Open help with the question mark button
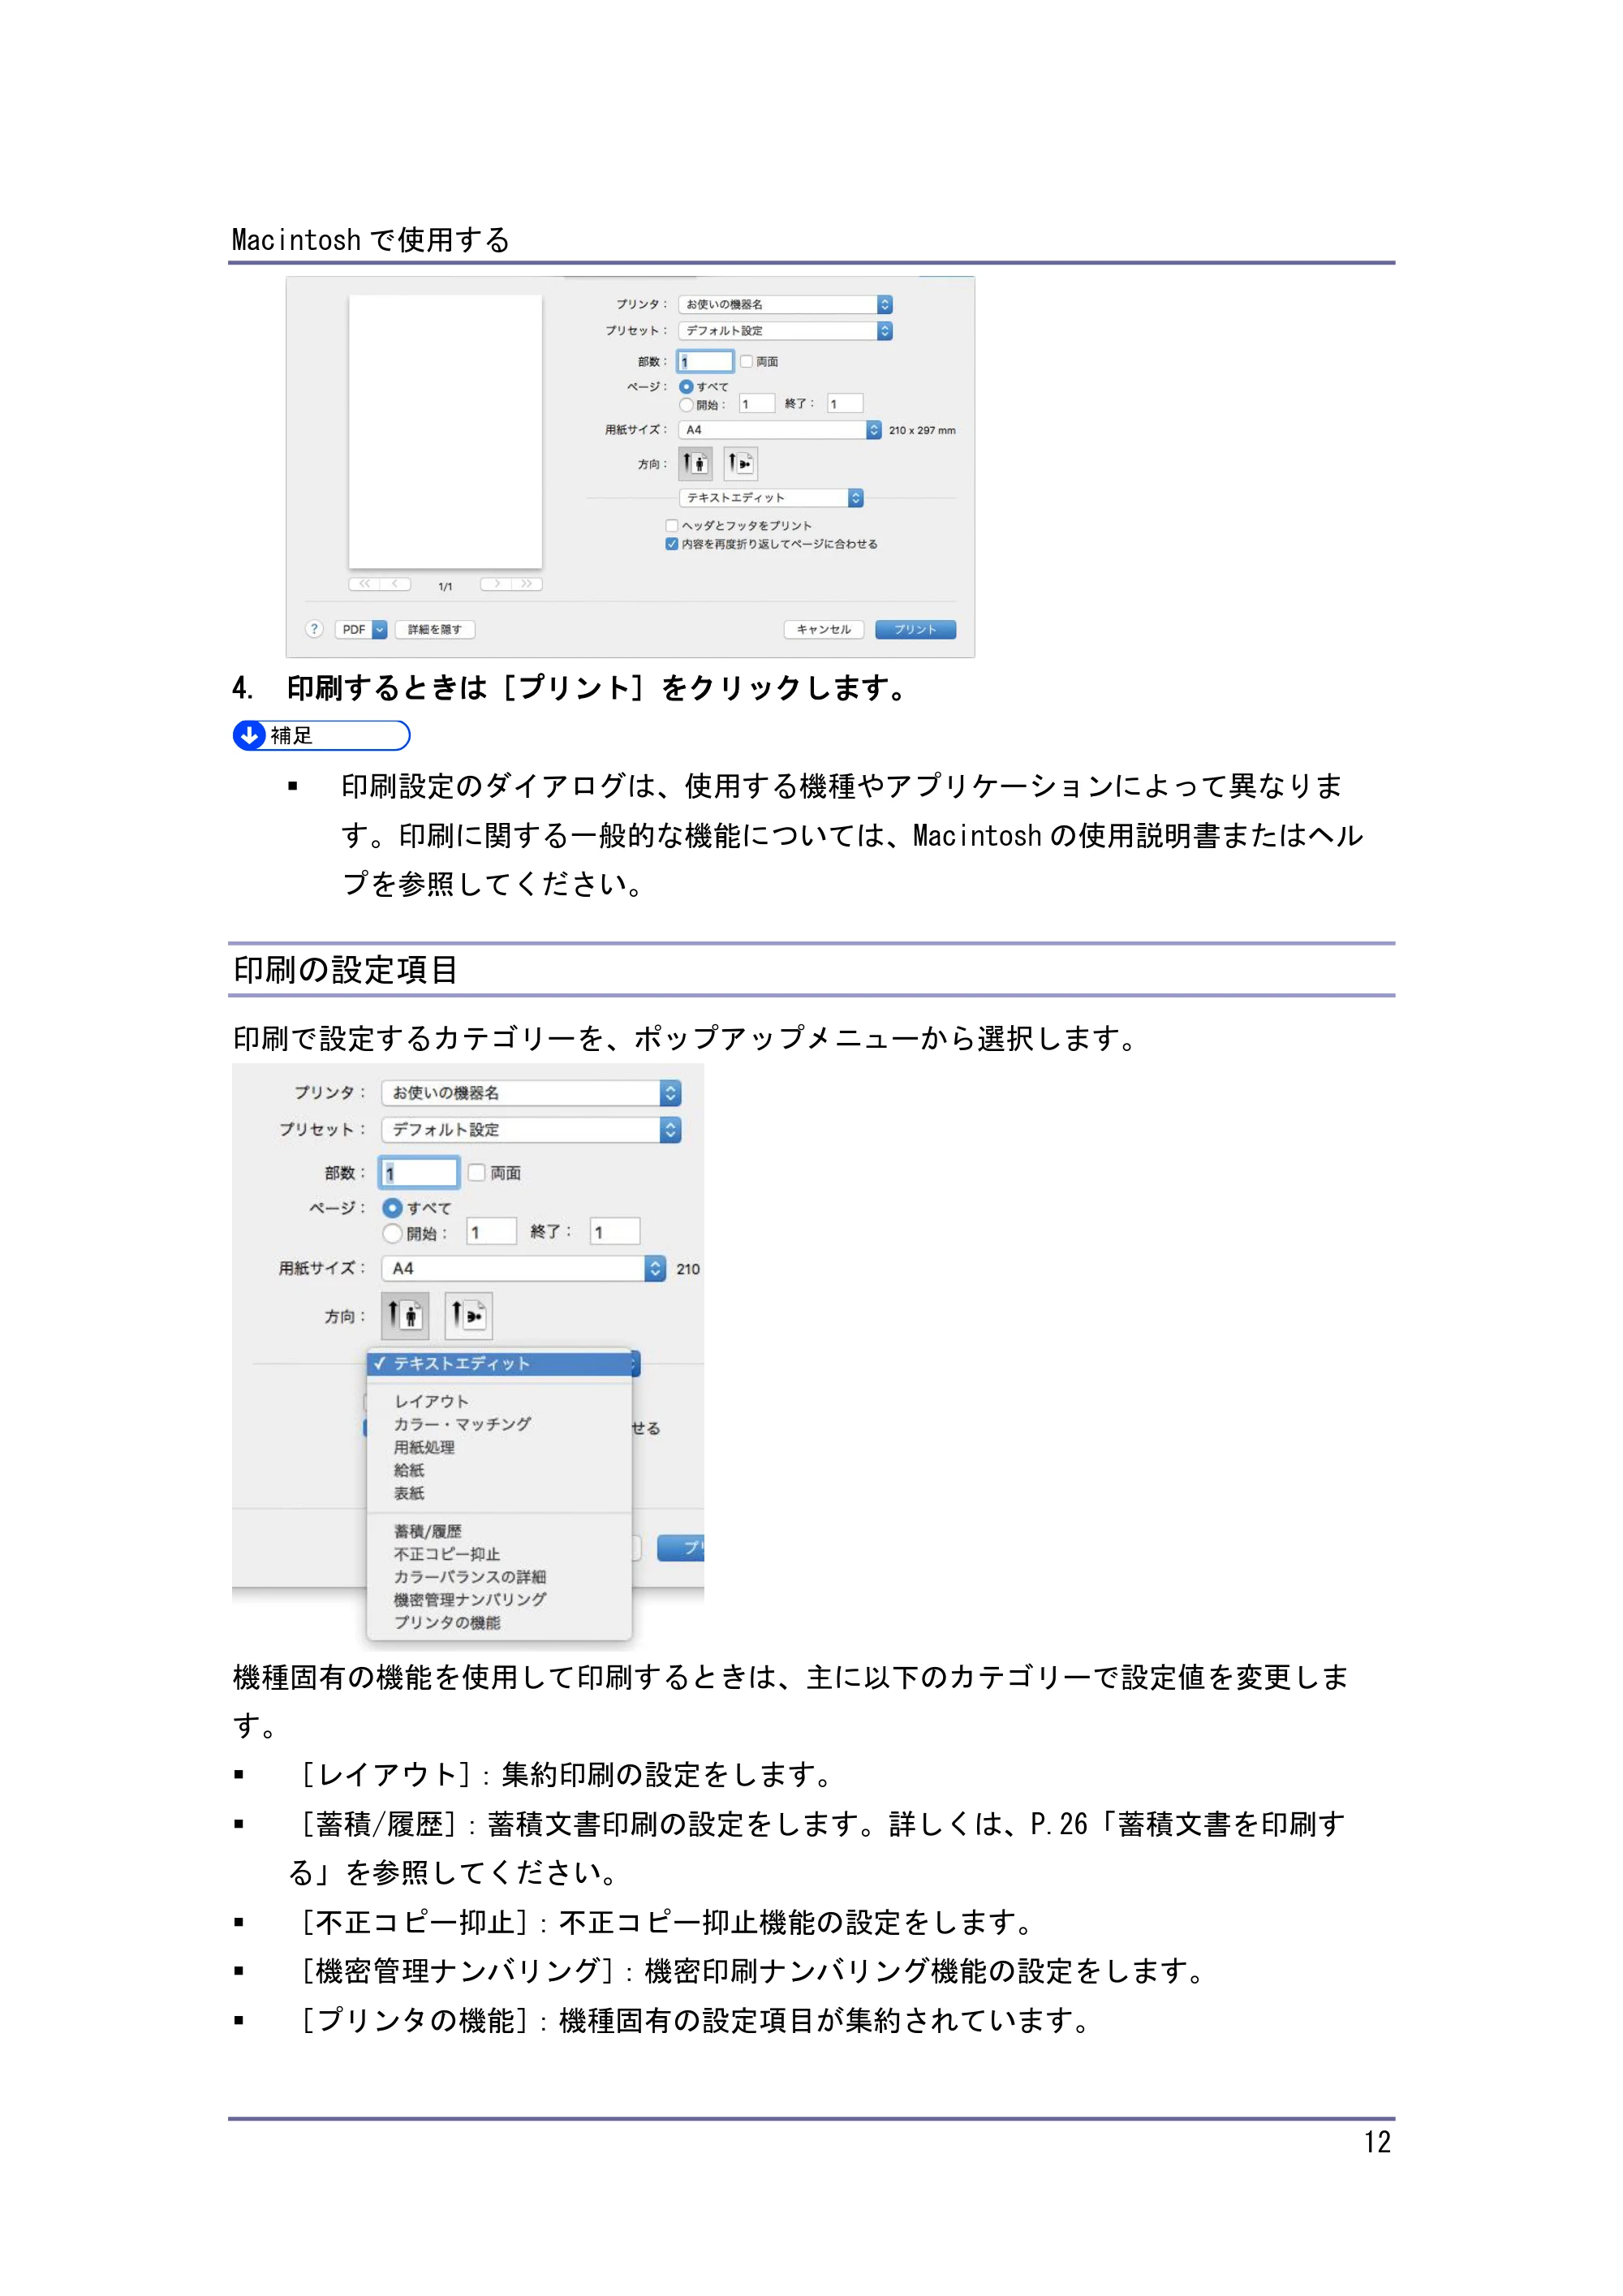 (x=314, y=629)
